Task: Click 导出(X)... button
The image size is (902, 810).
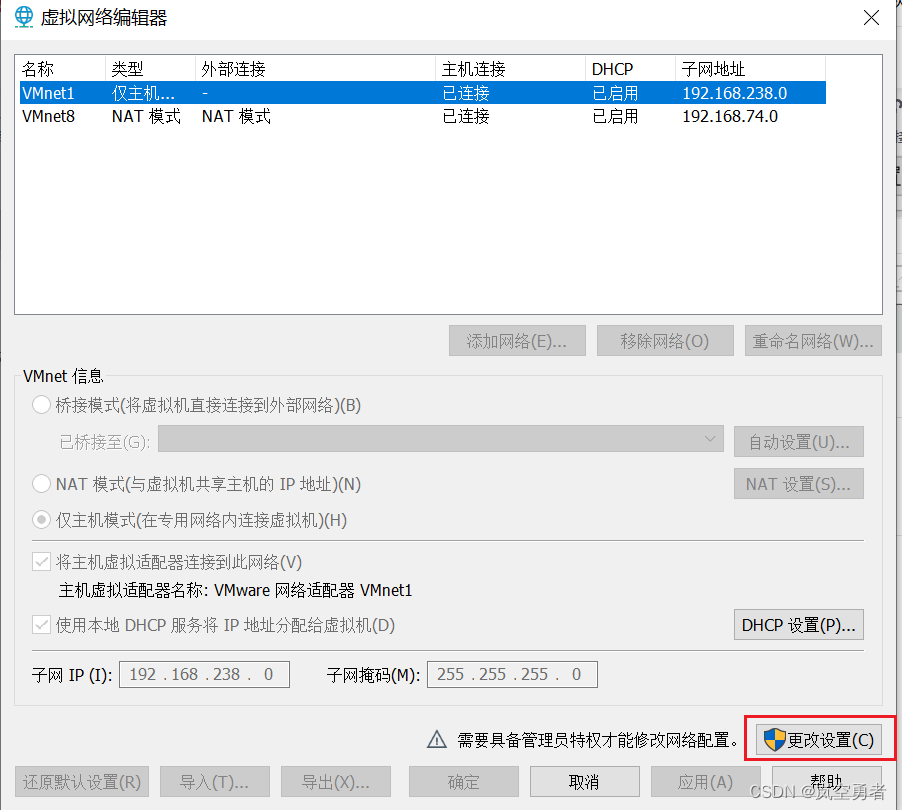Action: coord(336,782)
